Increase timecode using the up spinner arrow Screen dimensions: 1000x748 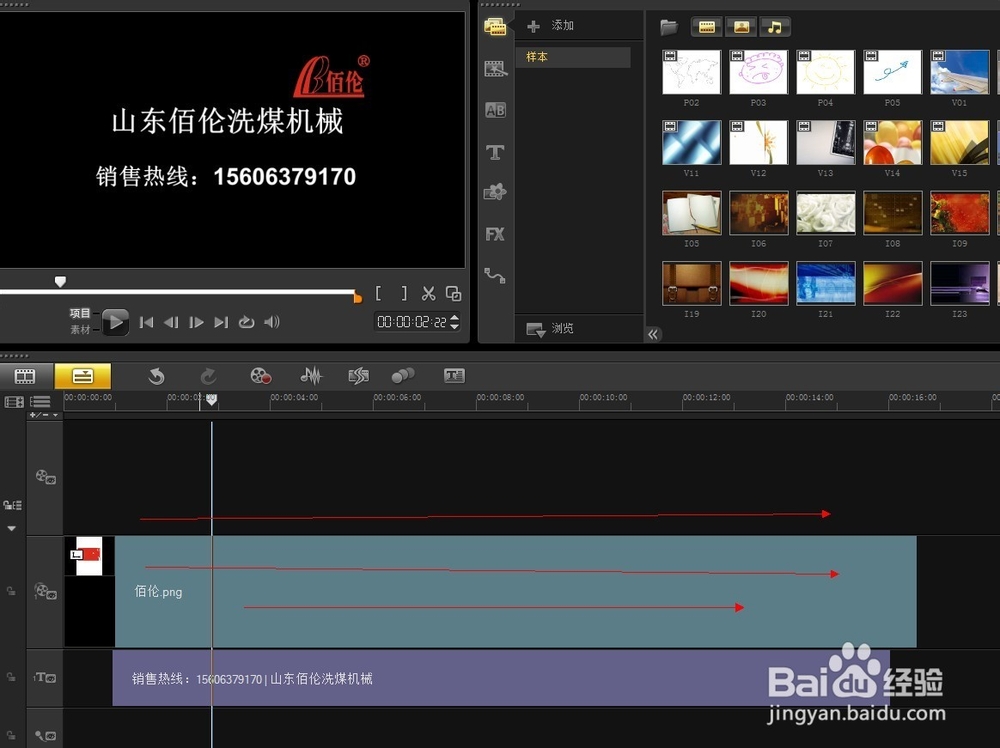pyautogui.click(x=455, y=317)
